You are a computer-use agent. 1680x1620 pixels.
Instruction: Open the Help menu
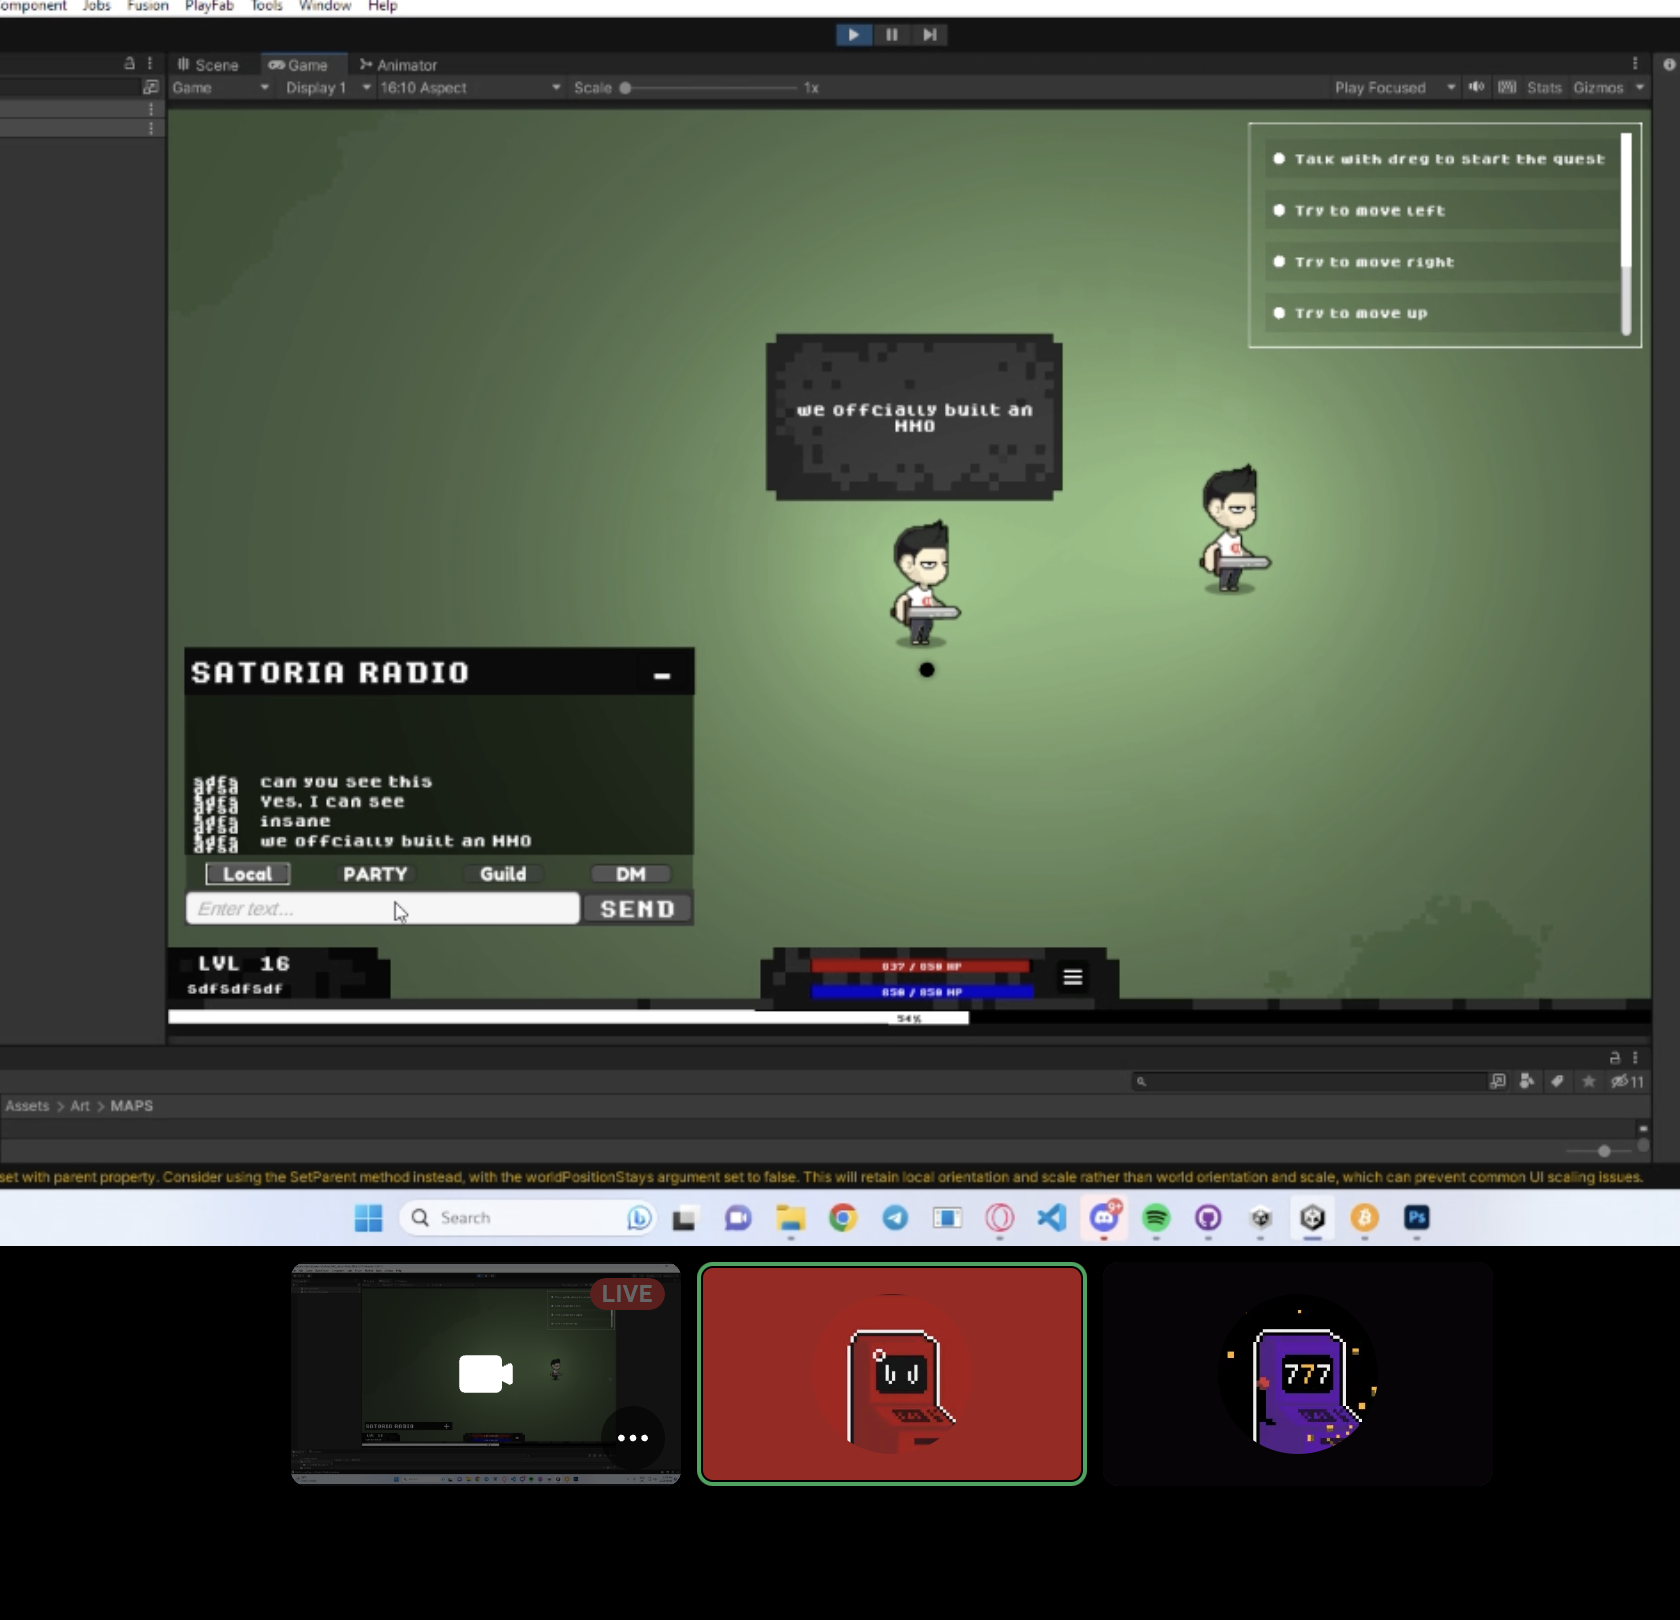coord(383,6)
